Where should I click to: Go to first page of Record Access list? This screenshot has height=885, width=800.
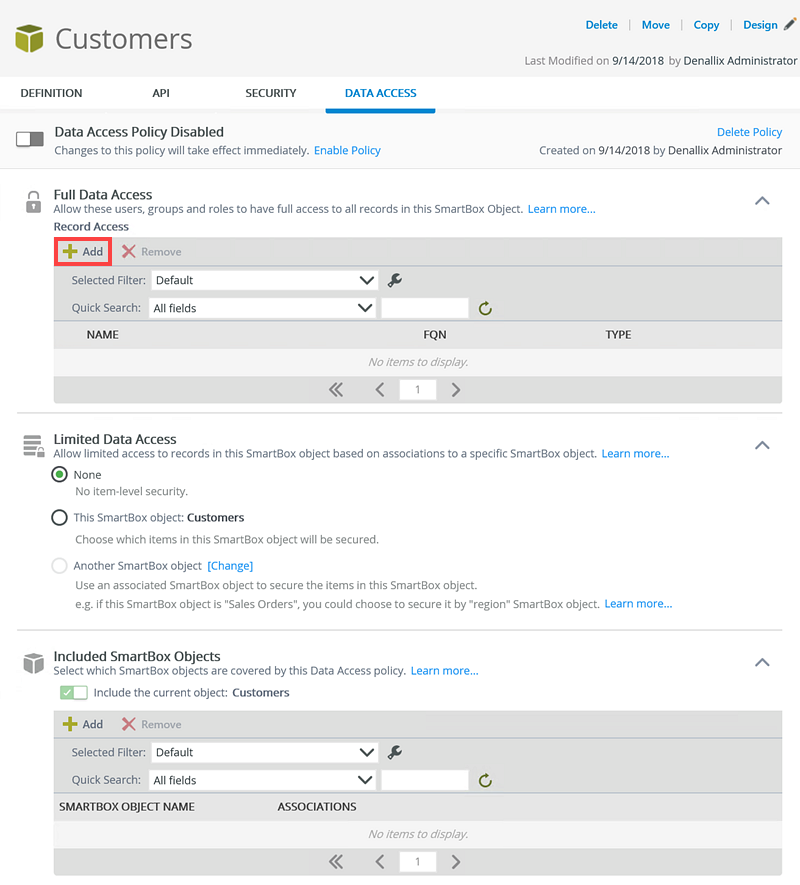[336, 390]
